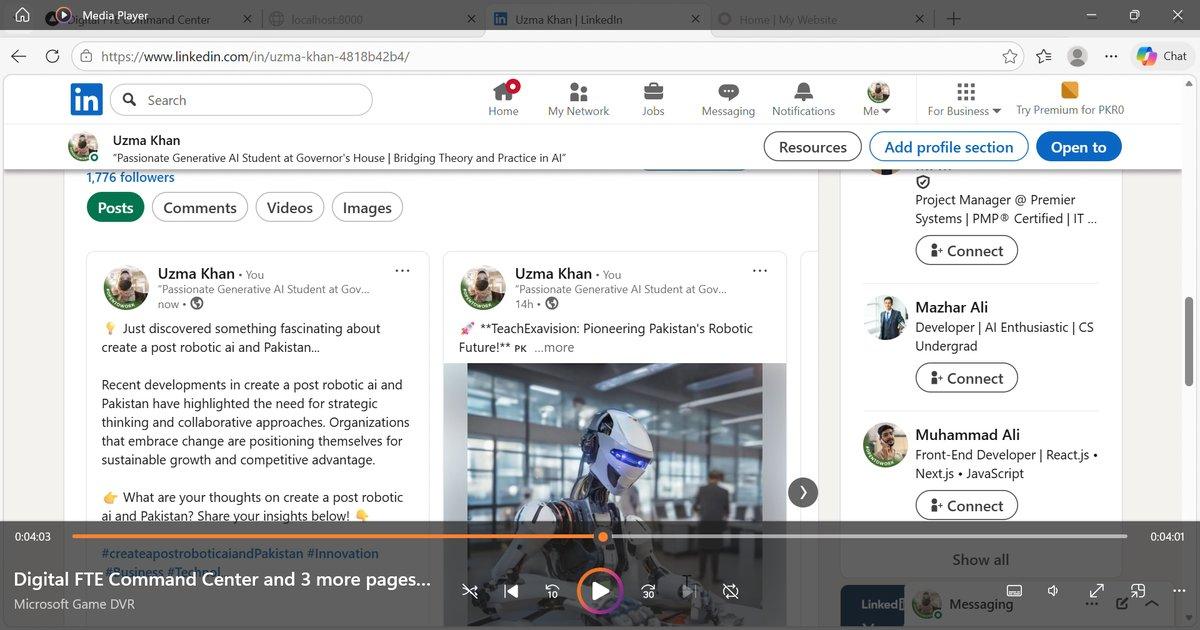Toggle full screen in Media Player
Viewport: 1200px width, 630px height.
1096,591
